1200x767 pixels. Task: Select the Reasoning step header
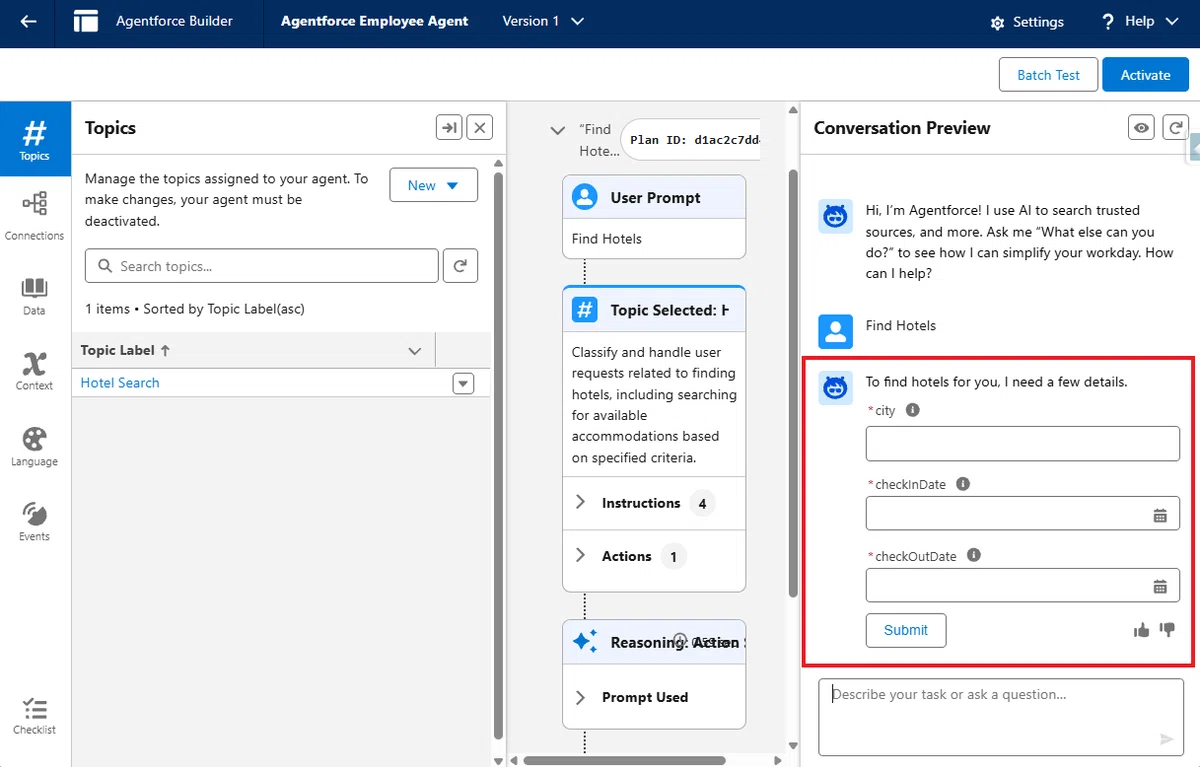[x=654, y=642]
